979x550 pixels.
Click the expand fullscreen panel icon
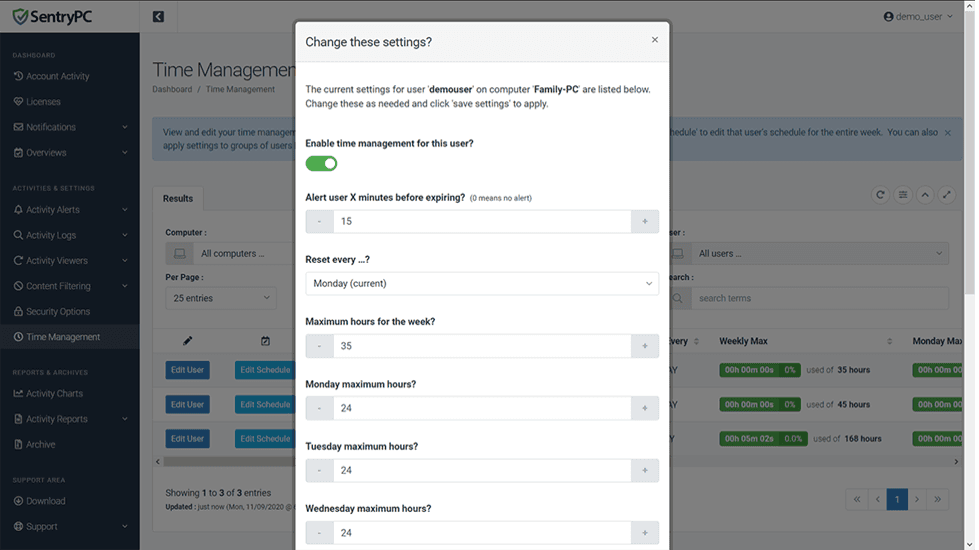947,195
